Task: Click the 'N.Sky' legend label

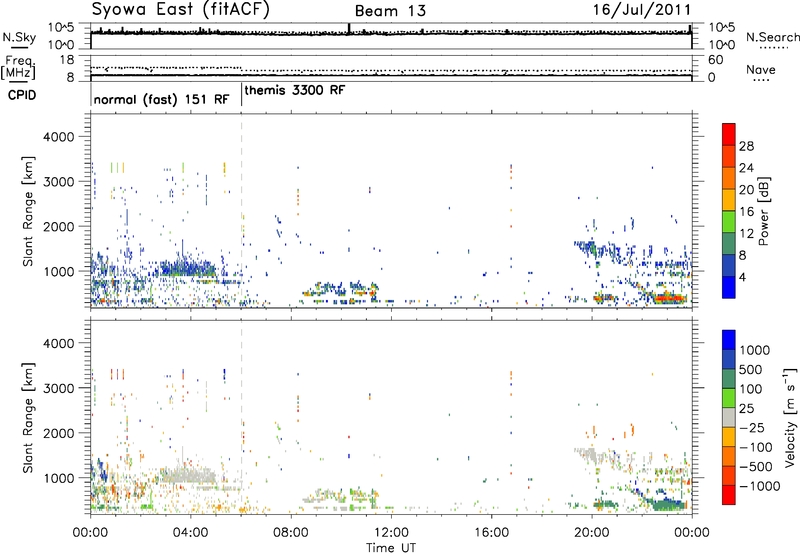Action: (x=19, y=37)
